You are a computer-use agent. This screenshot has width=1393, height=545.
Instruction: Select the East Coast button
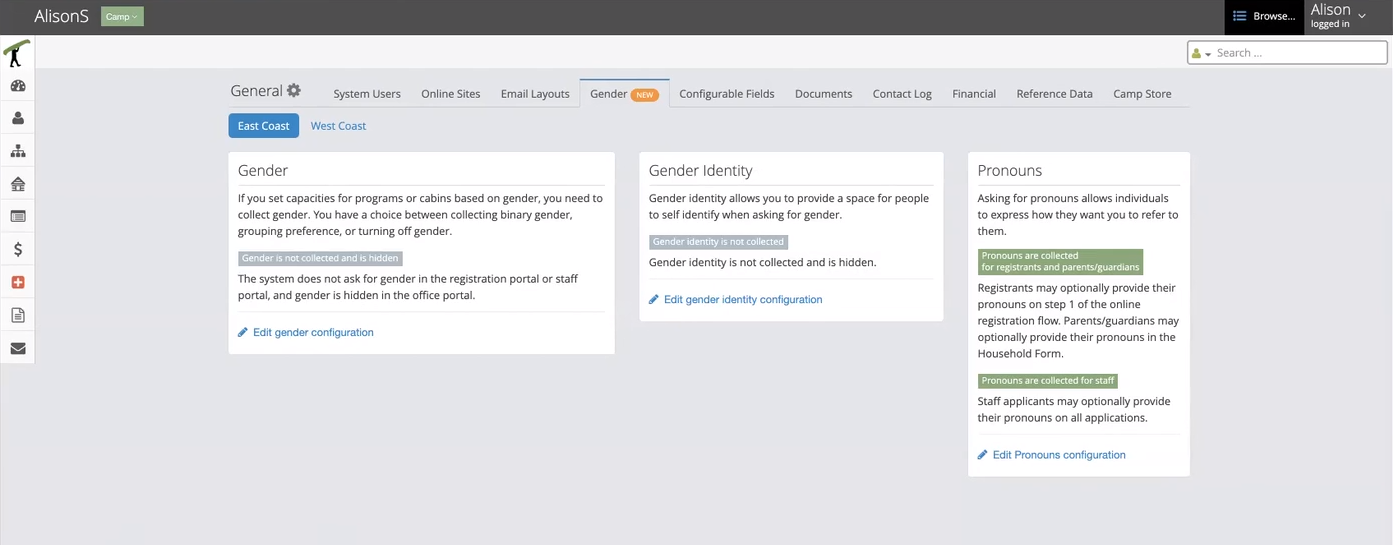point(264,126)
